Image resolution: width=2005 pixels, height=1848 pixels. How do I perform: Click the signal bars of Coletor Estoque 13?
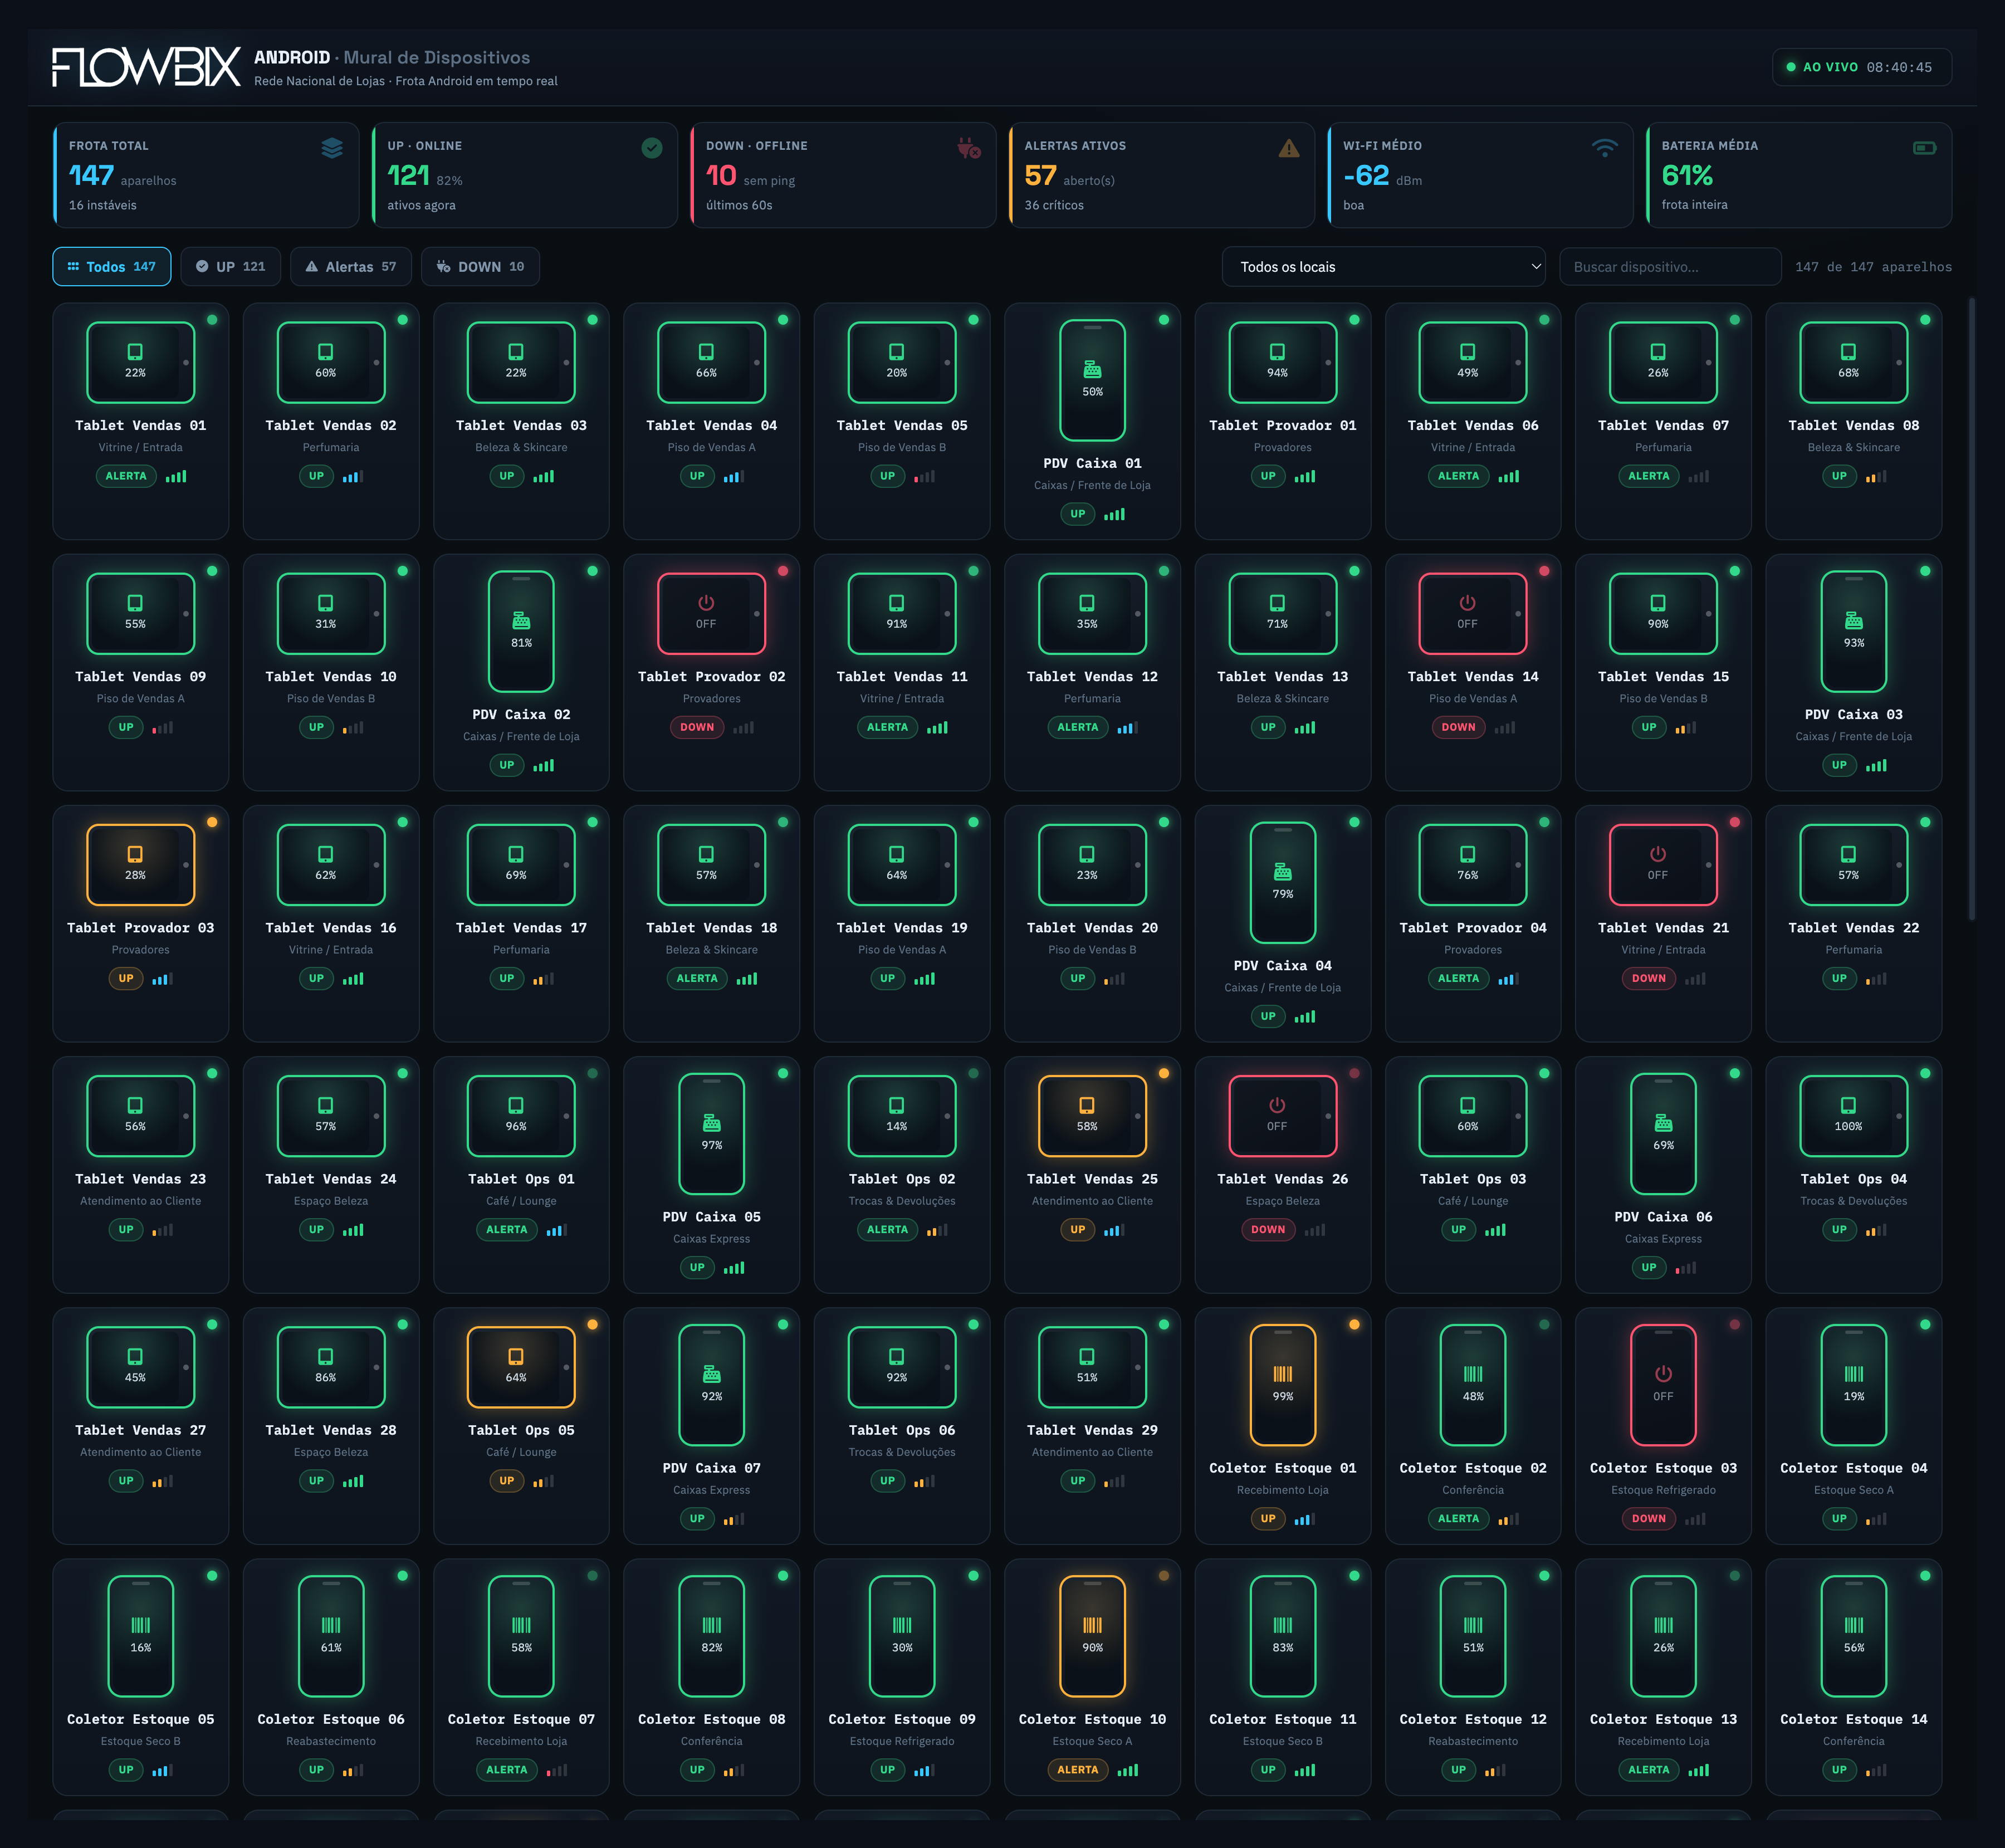[1698, 1770]
